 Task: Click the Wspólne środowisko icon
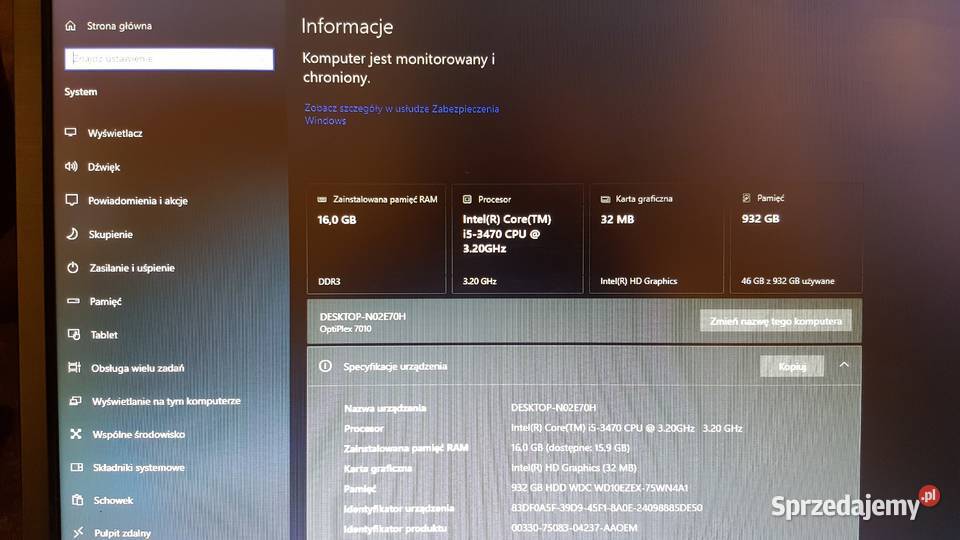[76, 433]
